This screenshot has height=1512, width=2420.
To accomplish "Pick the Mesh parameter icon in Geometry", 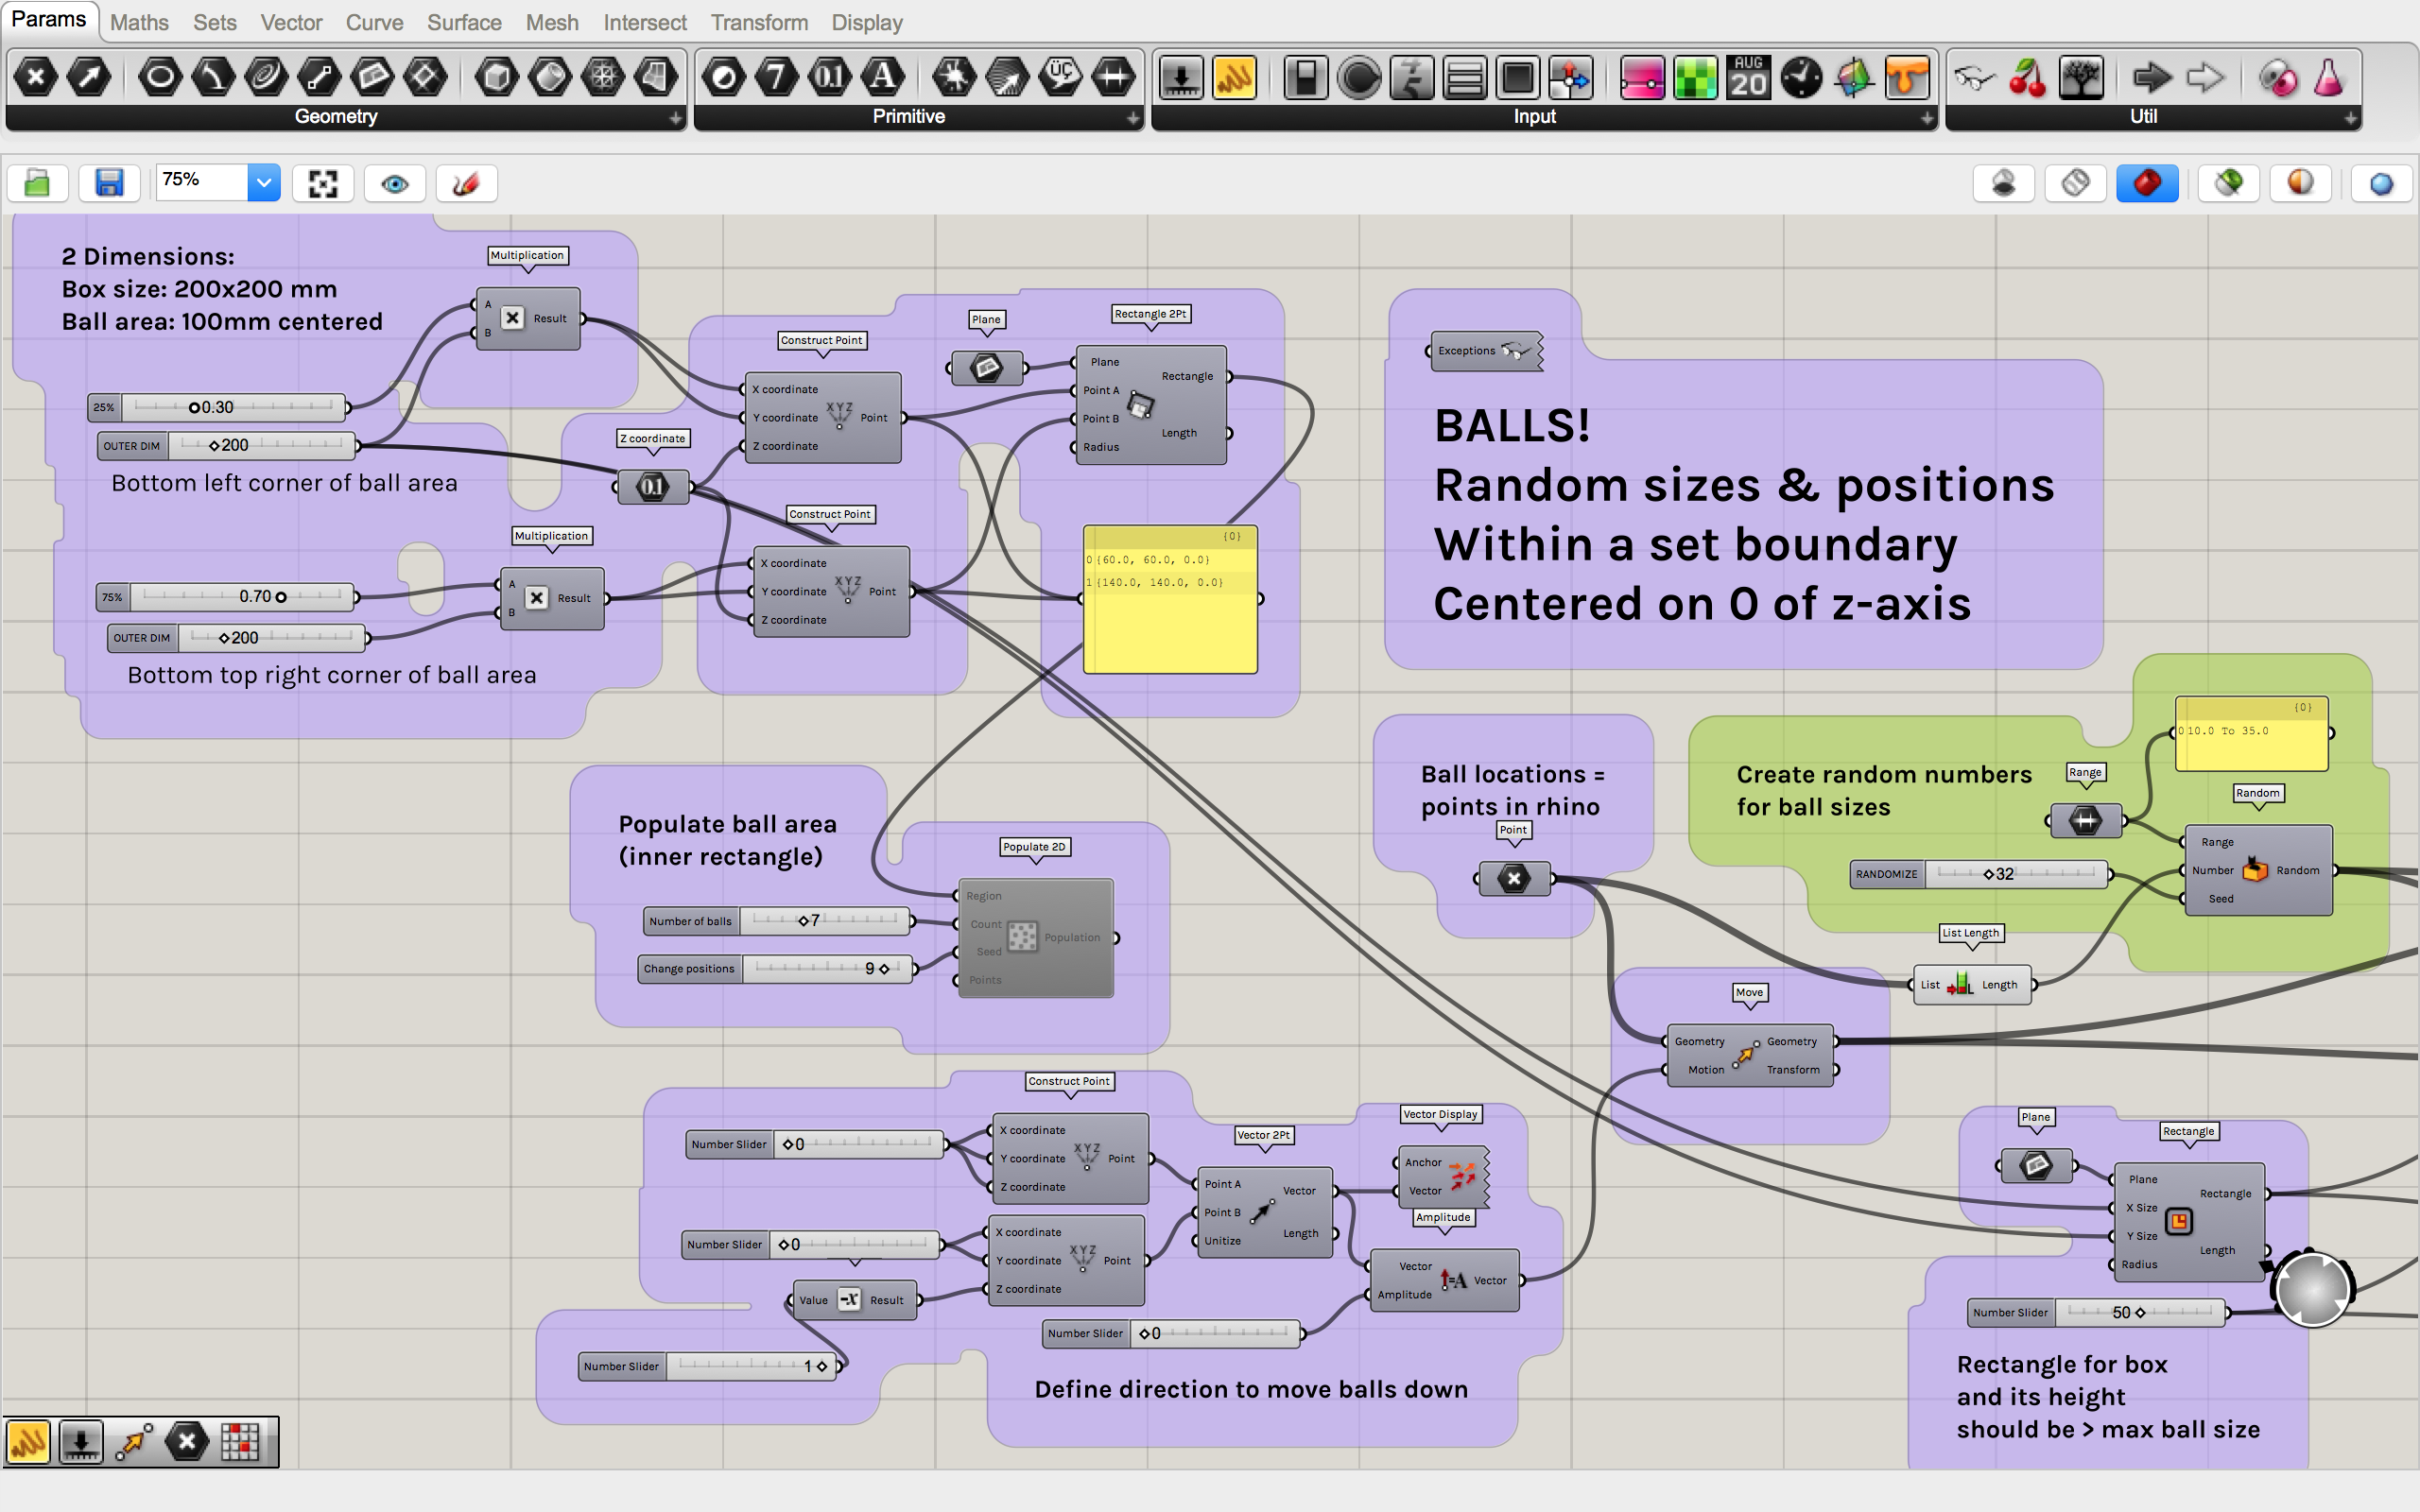I will pyautogui.click(x=603, y=77).
